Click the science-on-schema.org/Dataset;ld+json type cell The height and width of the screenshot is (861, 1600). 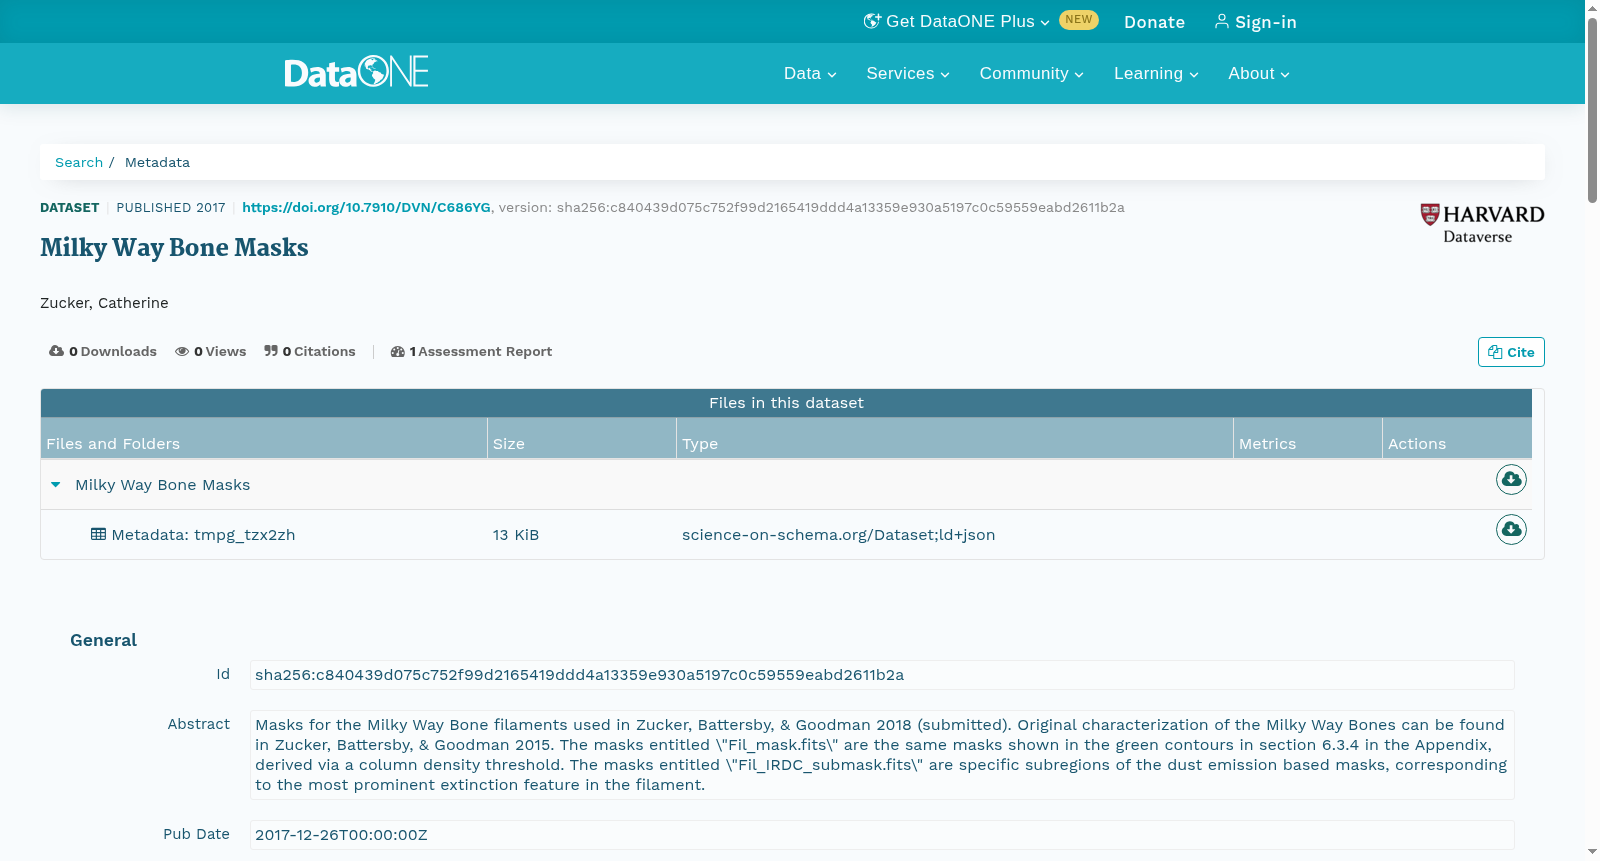coord(838,535)
